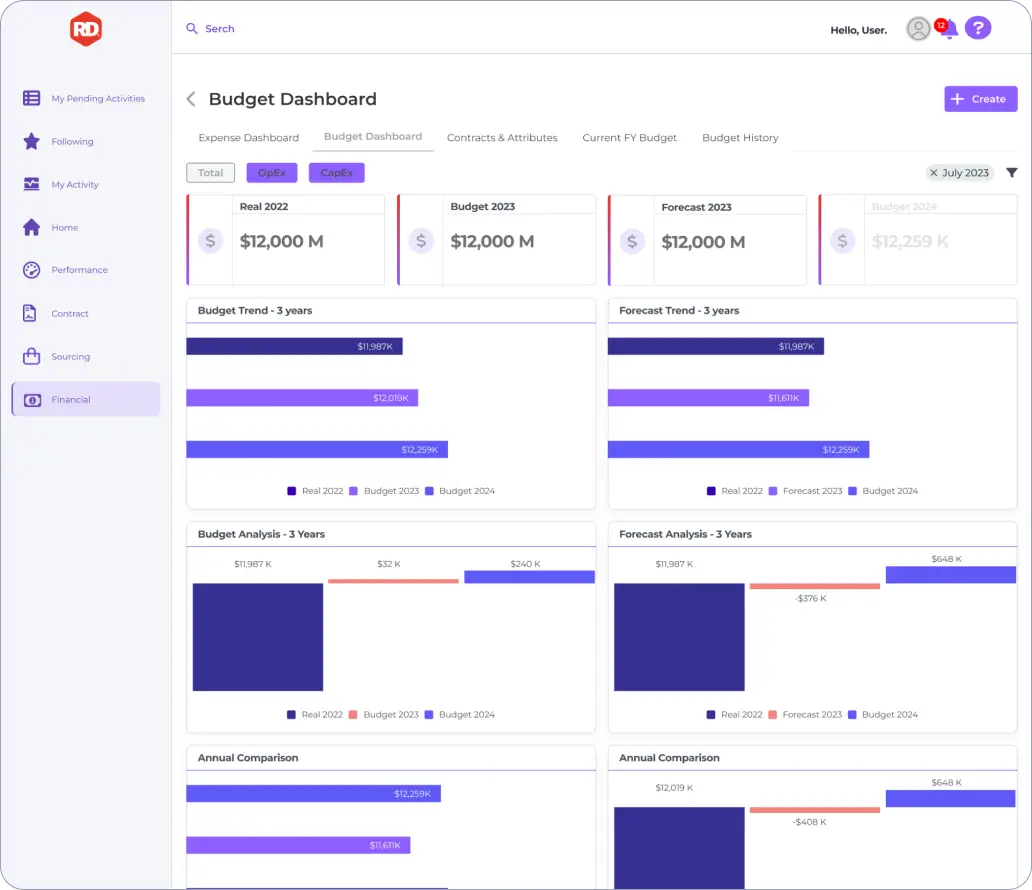Click the $12,019K bar in Budget Trend
The image size is (1032, 890).
(x=302, y=398)
